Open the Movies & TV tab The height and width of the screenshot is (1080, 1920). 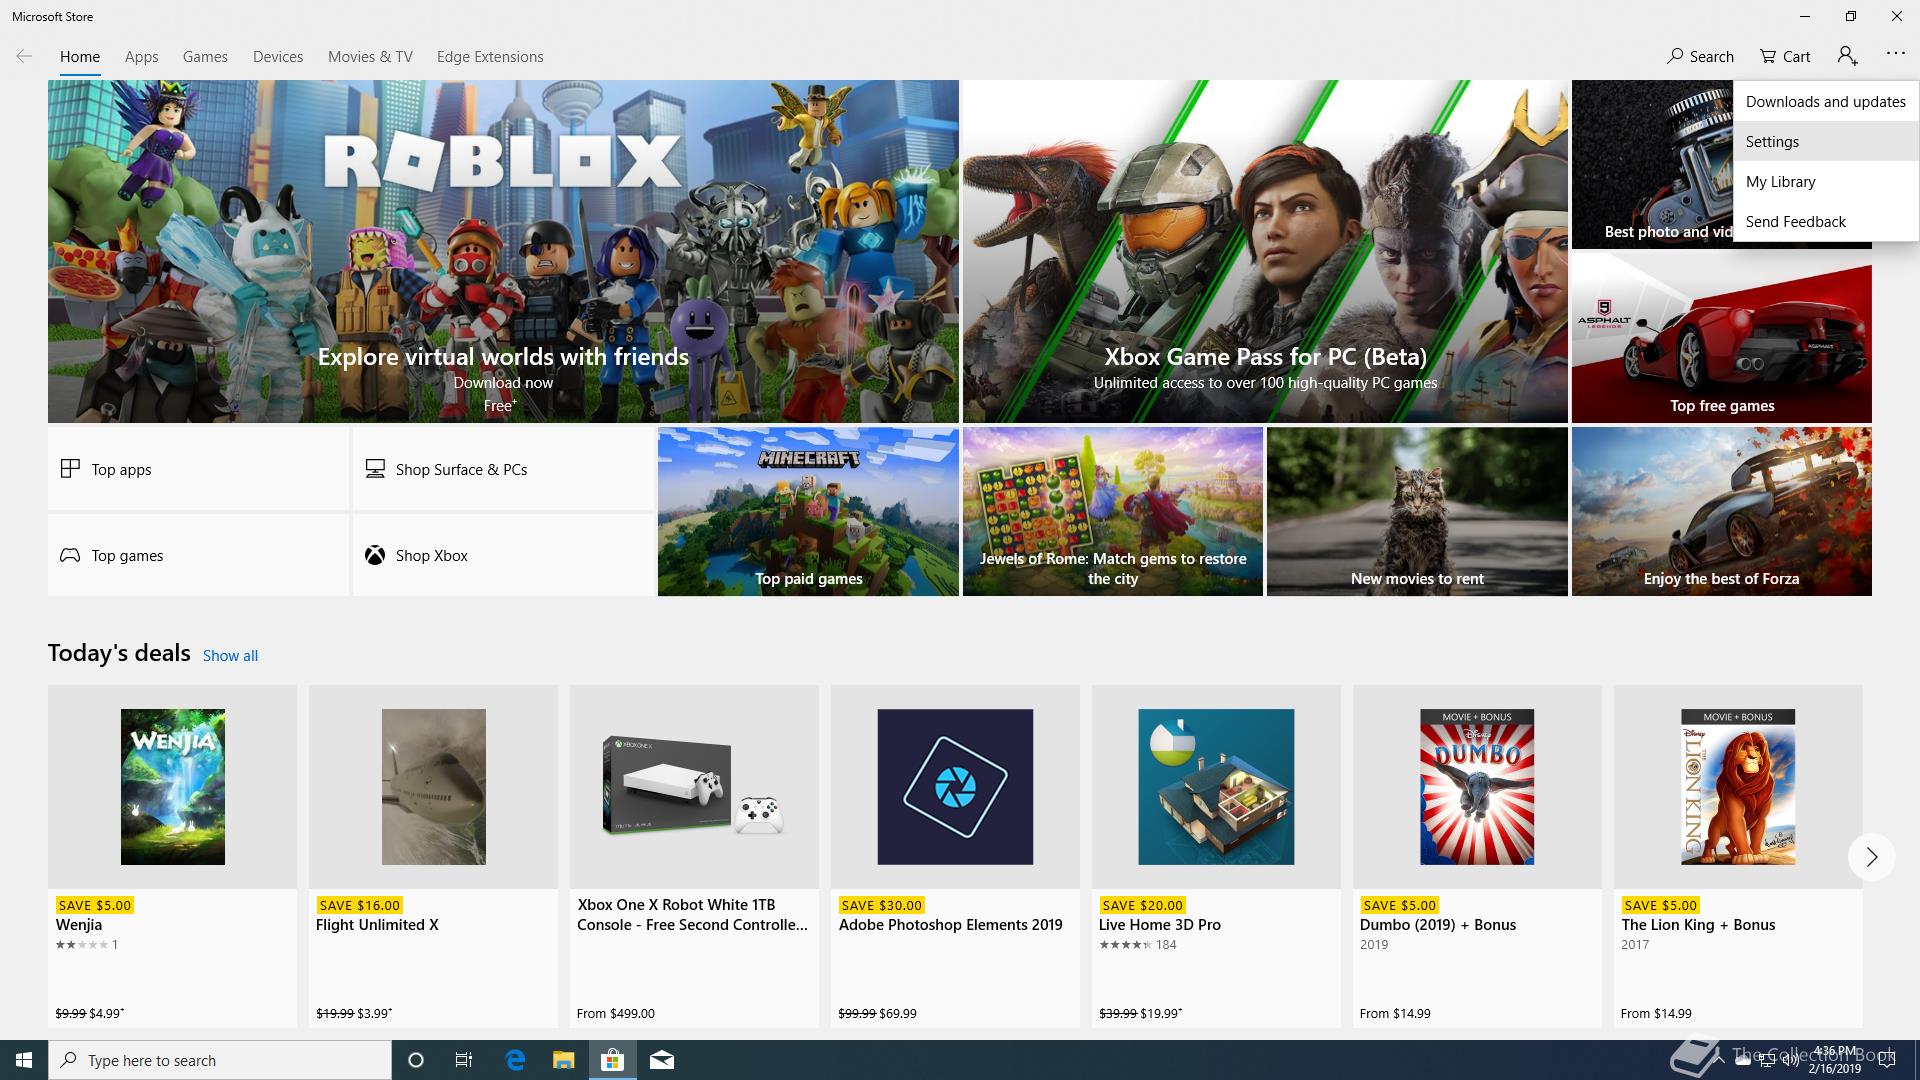tap(370, 57)
